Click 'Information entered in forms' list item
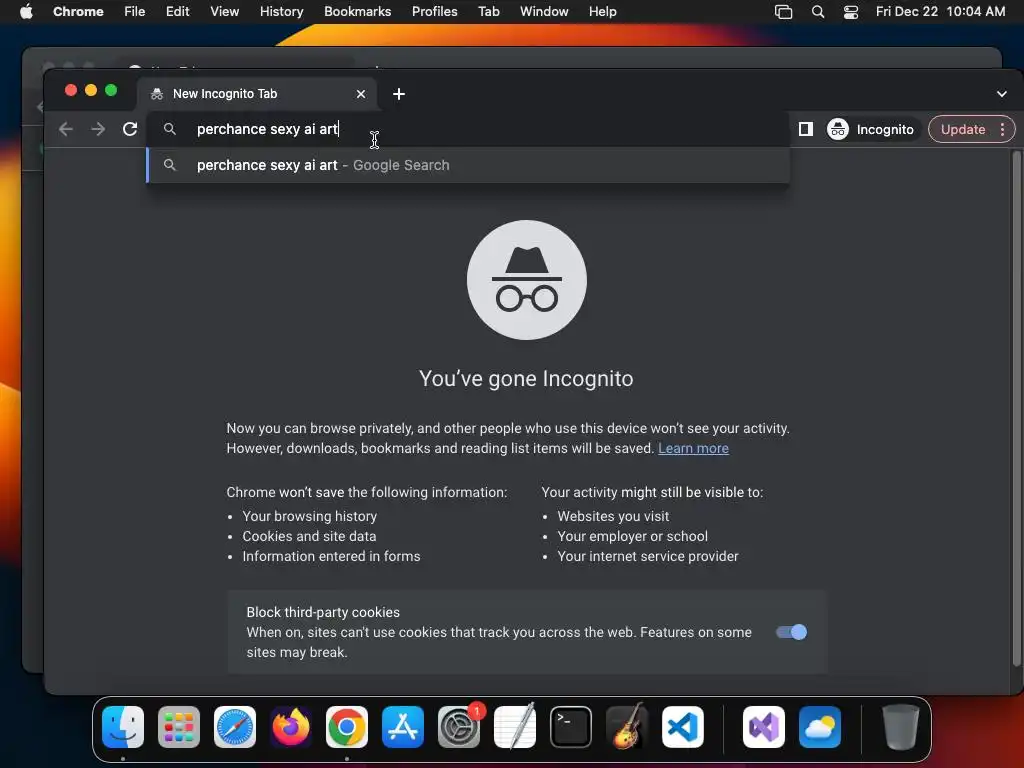The image size is (1024, 768). 331,556
